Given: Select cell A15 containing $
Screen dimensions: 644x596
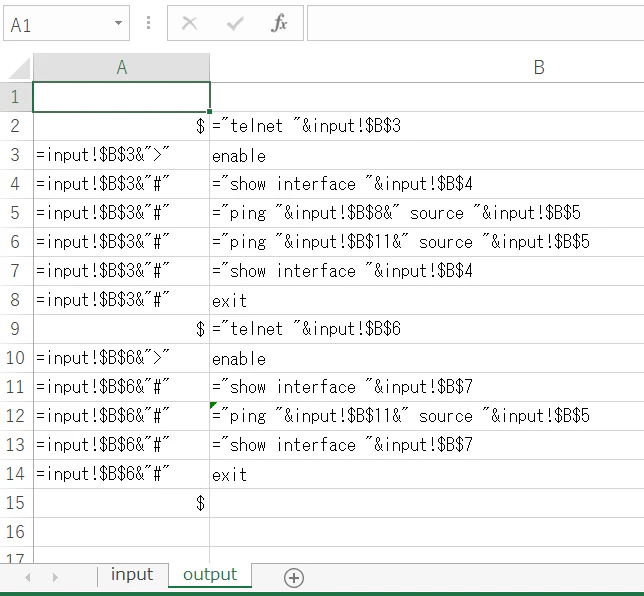Looking at the screenshot, I should point(122,503).
